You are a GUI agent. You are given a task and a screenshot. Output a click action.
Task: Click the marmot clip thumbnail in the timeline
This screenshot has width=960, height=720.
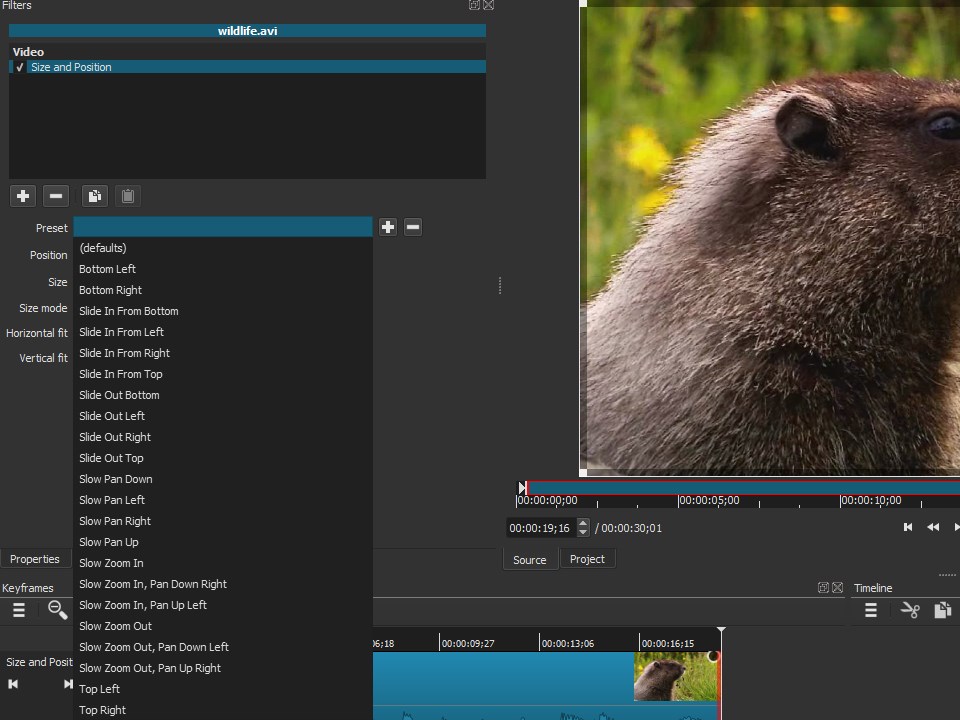point(676,677)
